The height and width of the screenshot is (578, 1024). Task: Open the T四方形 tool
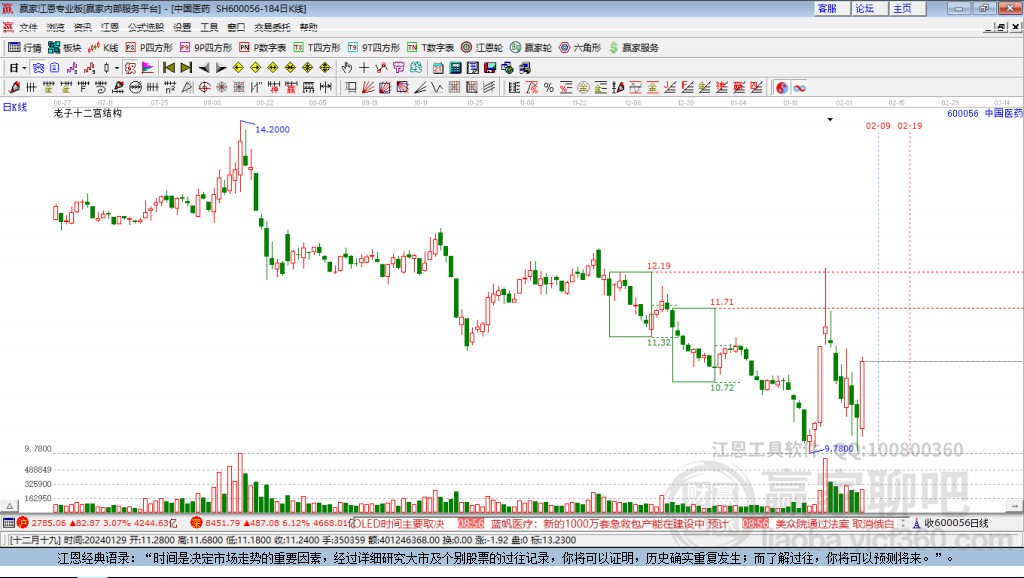tap(317, 48)
